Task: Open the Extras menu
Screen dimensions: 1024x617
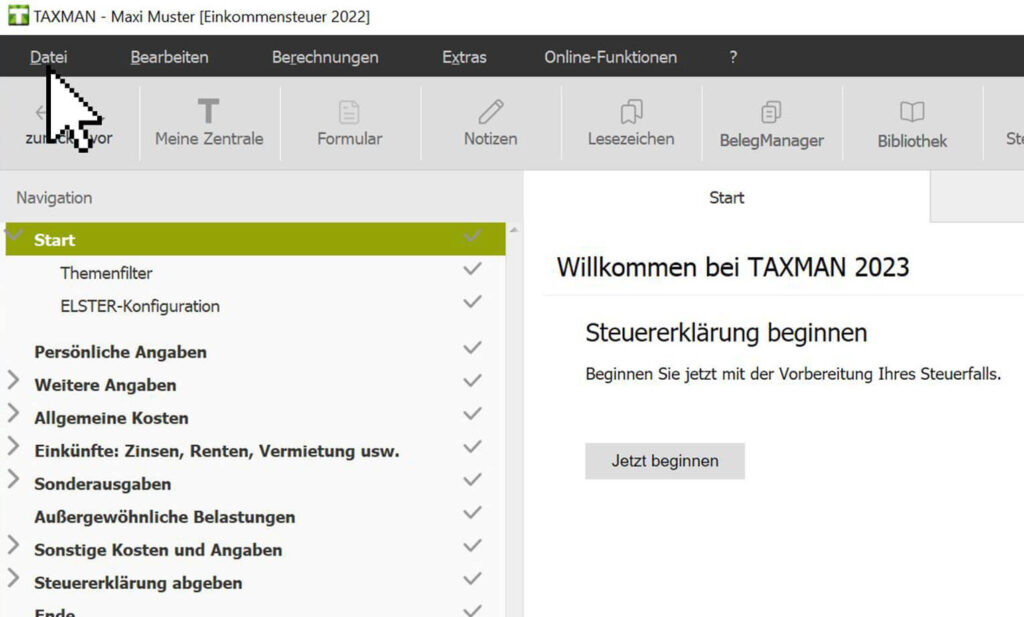Action: click(x=464, y=57)
